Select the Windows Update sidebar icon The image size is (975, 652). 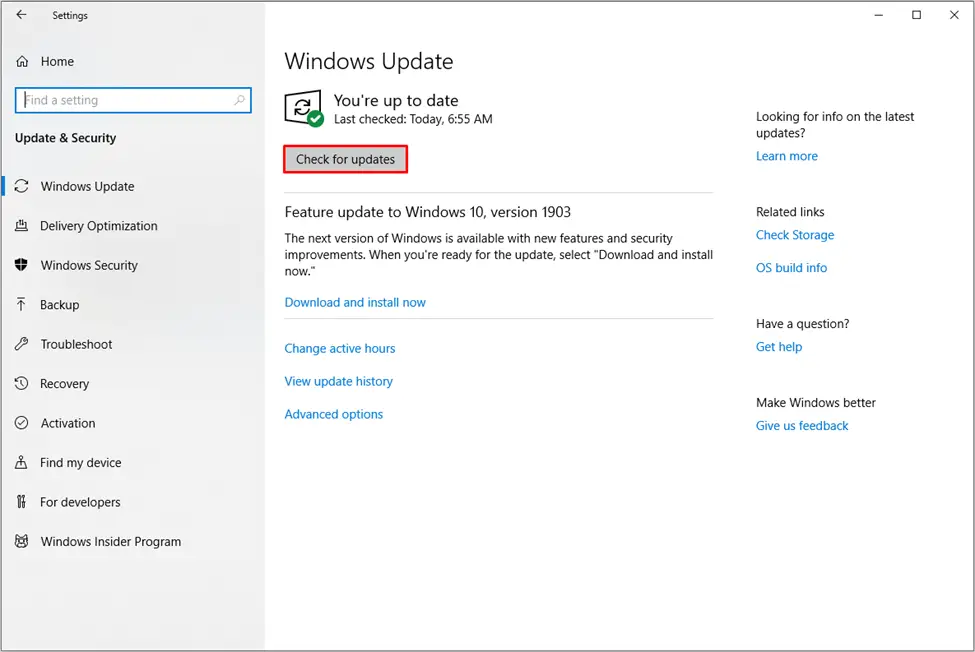pyautogui.click(x=22, y=186)
